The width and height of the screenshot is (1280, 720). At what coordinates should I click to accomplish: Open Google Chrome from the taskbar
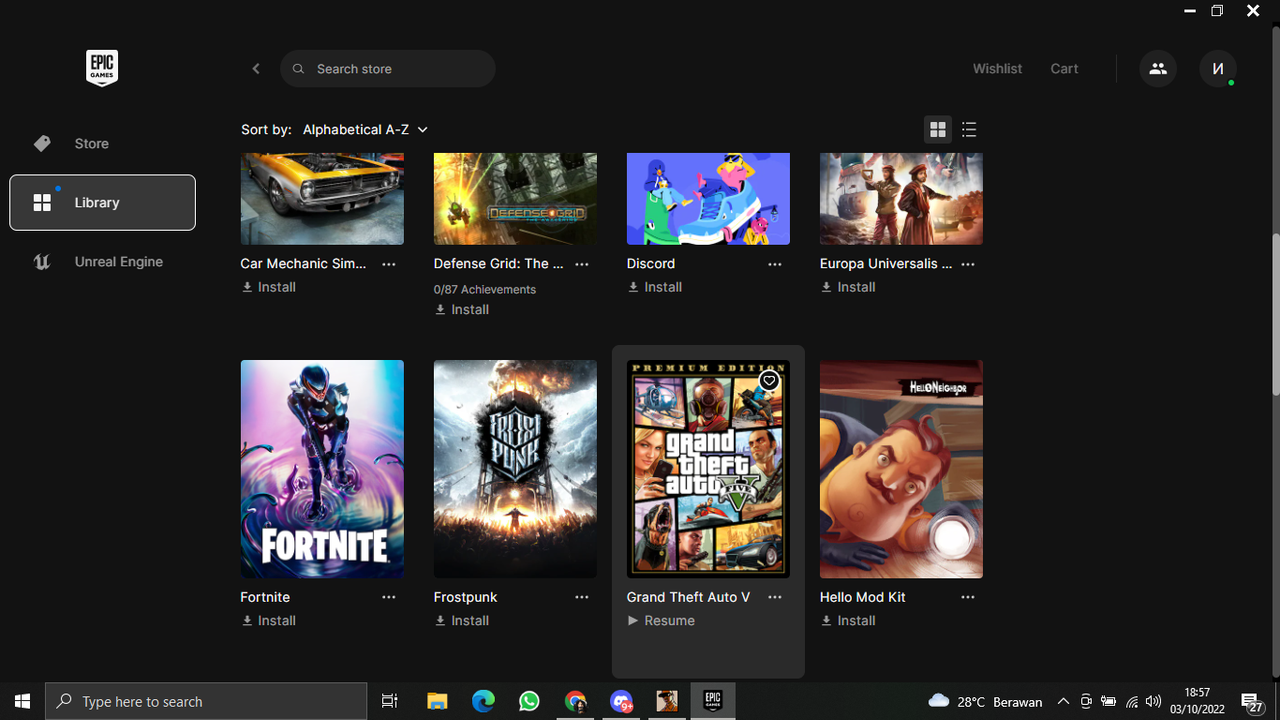click(575, 702)
